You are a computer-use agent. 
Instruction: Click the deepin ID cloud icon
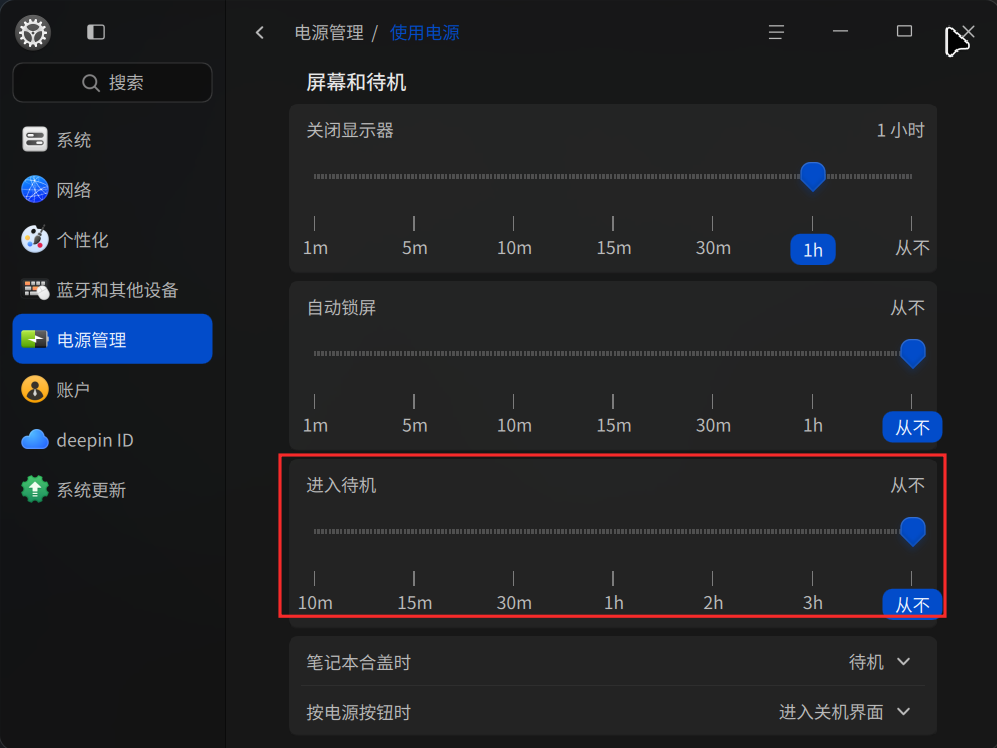[34, 440]
